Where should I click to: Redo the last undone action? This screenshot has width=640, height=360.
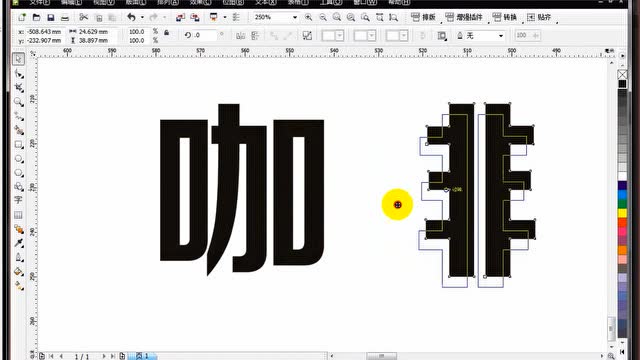(x=153, y=17)
